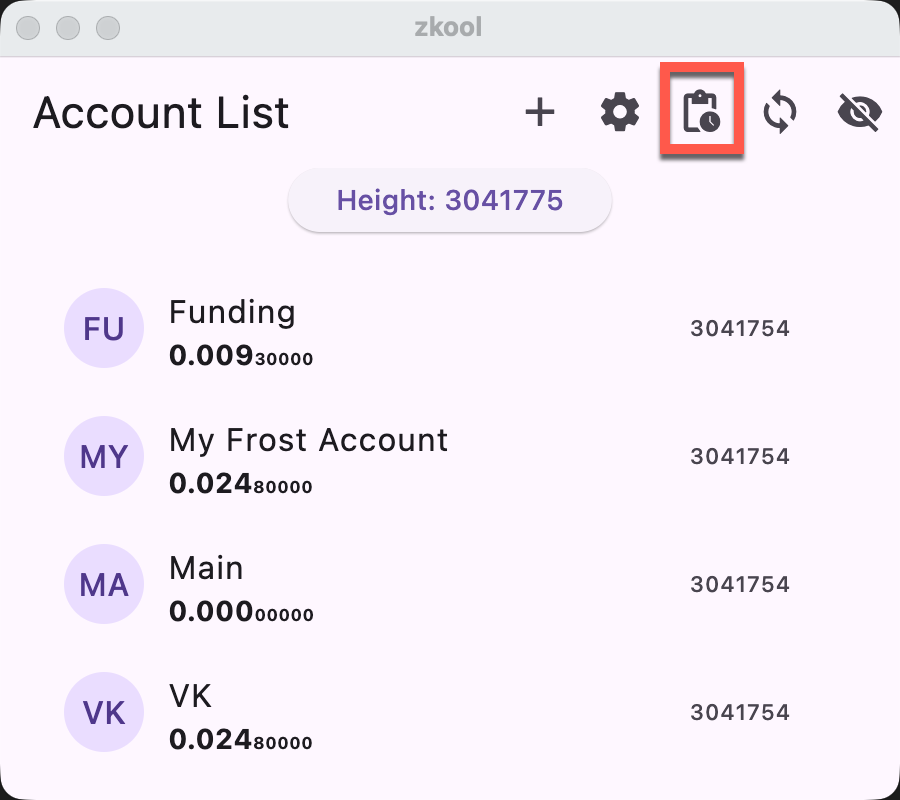Open the Funding account name
Image resolution: width=900 pixels, height=800 pixels.
[232, 313]
